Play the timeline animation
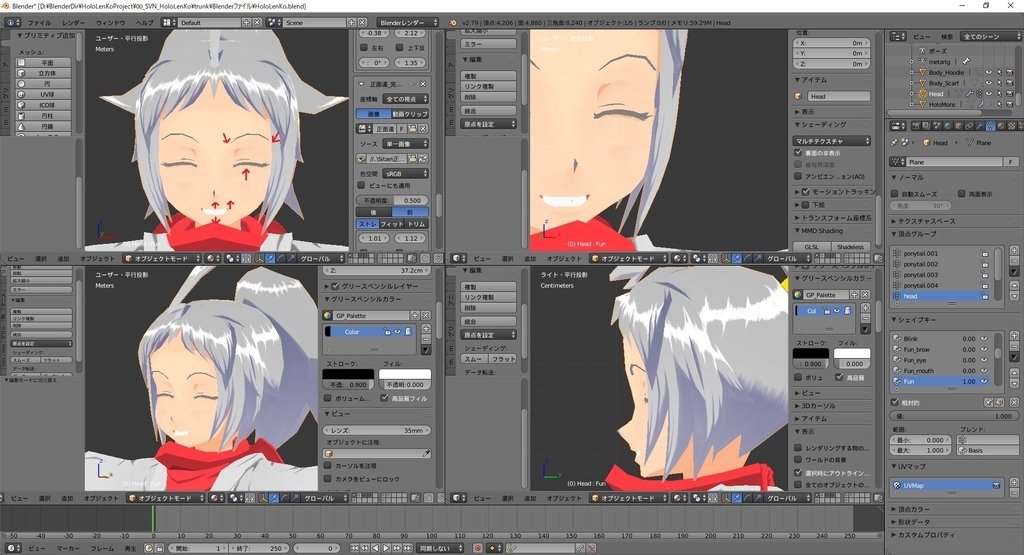The width and height of the screenshot is (1024, 555). (x=387, y=548)
